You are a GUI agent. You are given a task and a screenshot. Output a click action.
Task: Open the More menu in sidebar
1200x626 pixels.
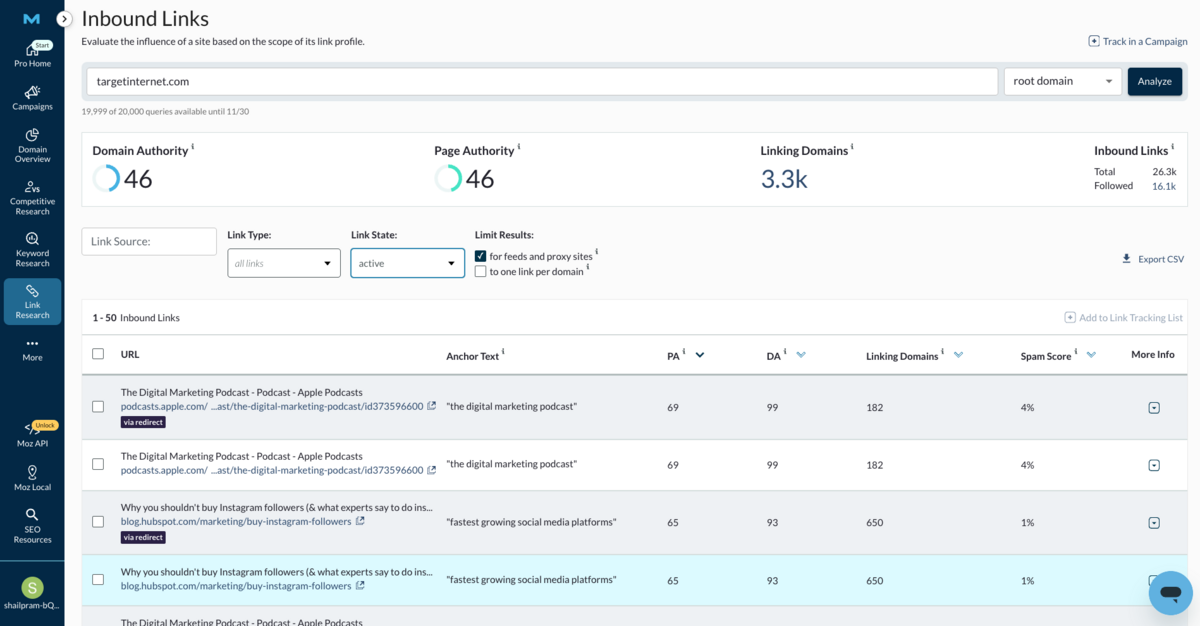[x=32, y=349]
